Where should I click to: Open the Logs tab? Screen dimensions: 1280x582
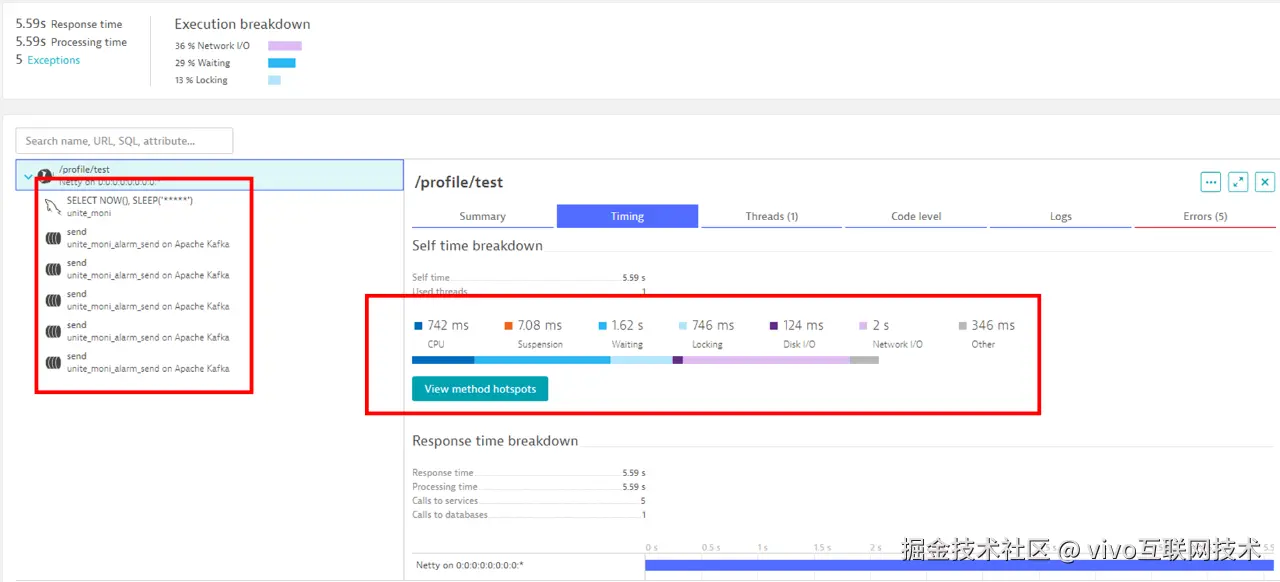point(1061,216)
